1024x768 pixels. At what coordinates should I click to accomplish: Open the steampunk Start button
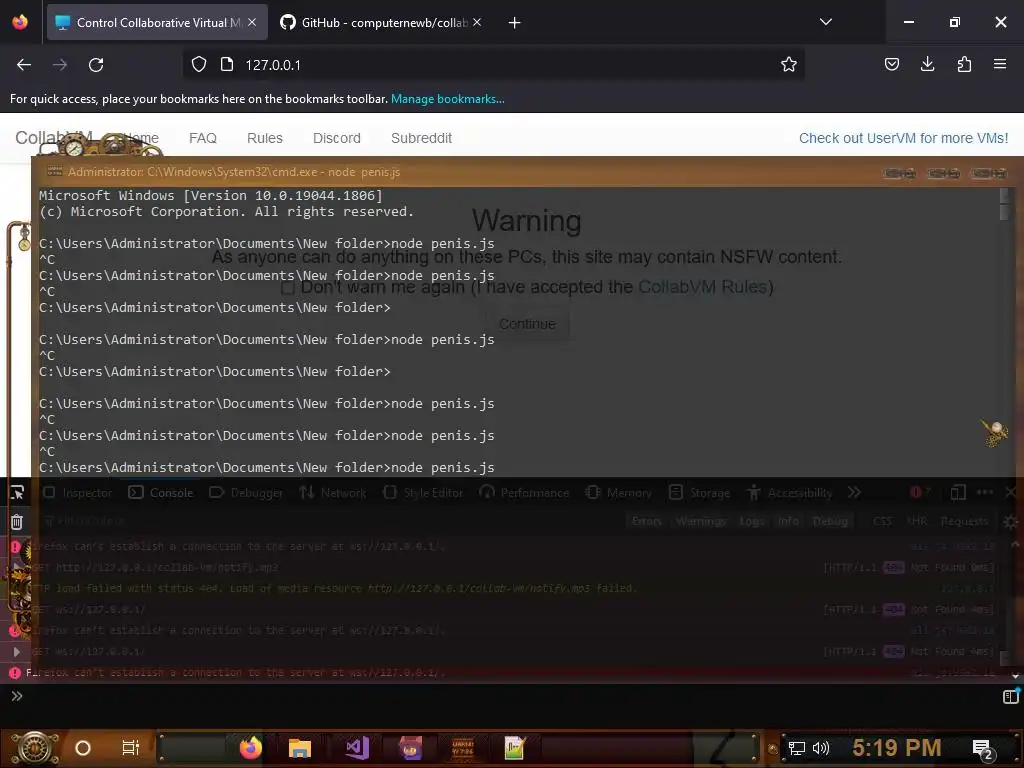tap(35, 748)
